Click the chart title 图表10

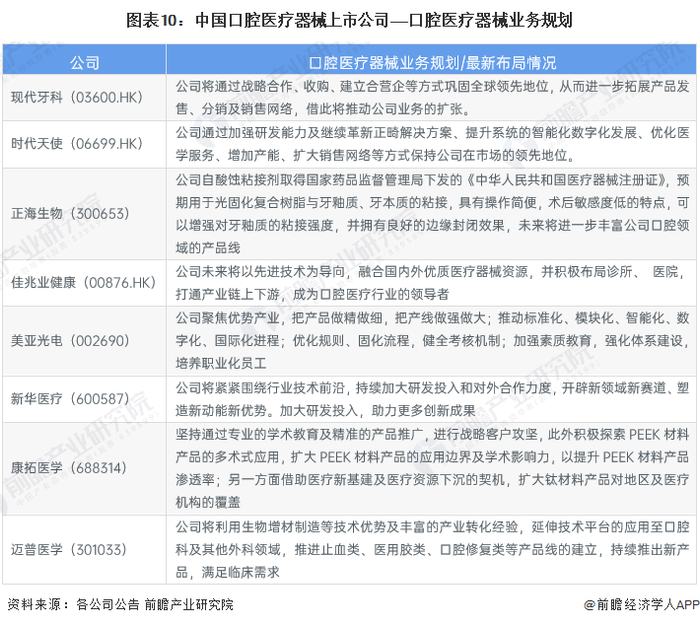click(x=349, y=21)
